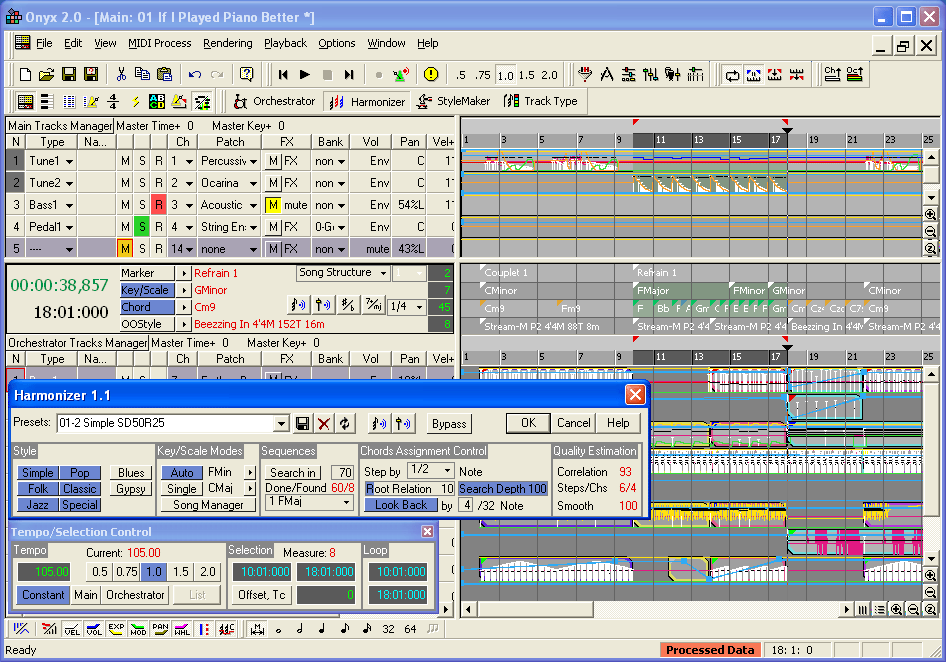Click the Look Back button
946x662 pixels.
tap(401, 505)
